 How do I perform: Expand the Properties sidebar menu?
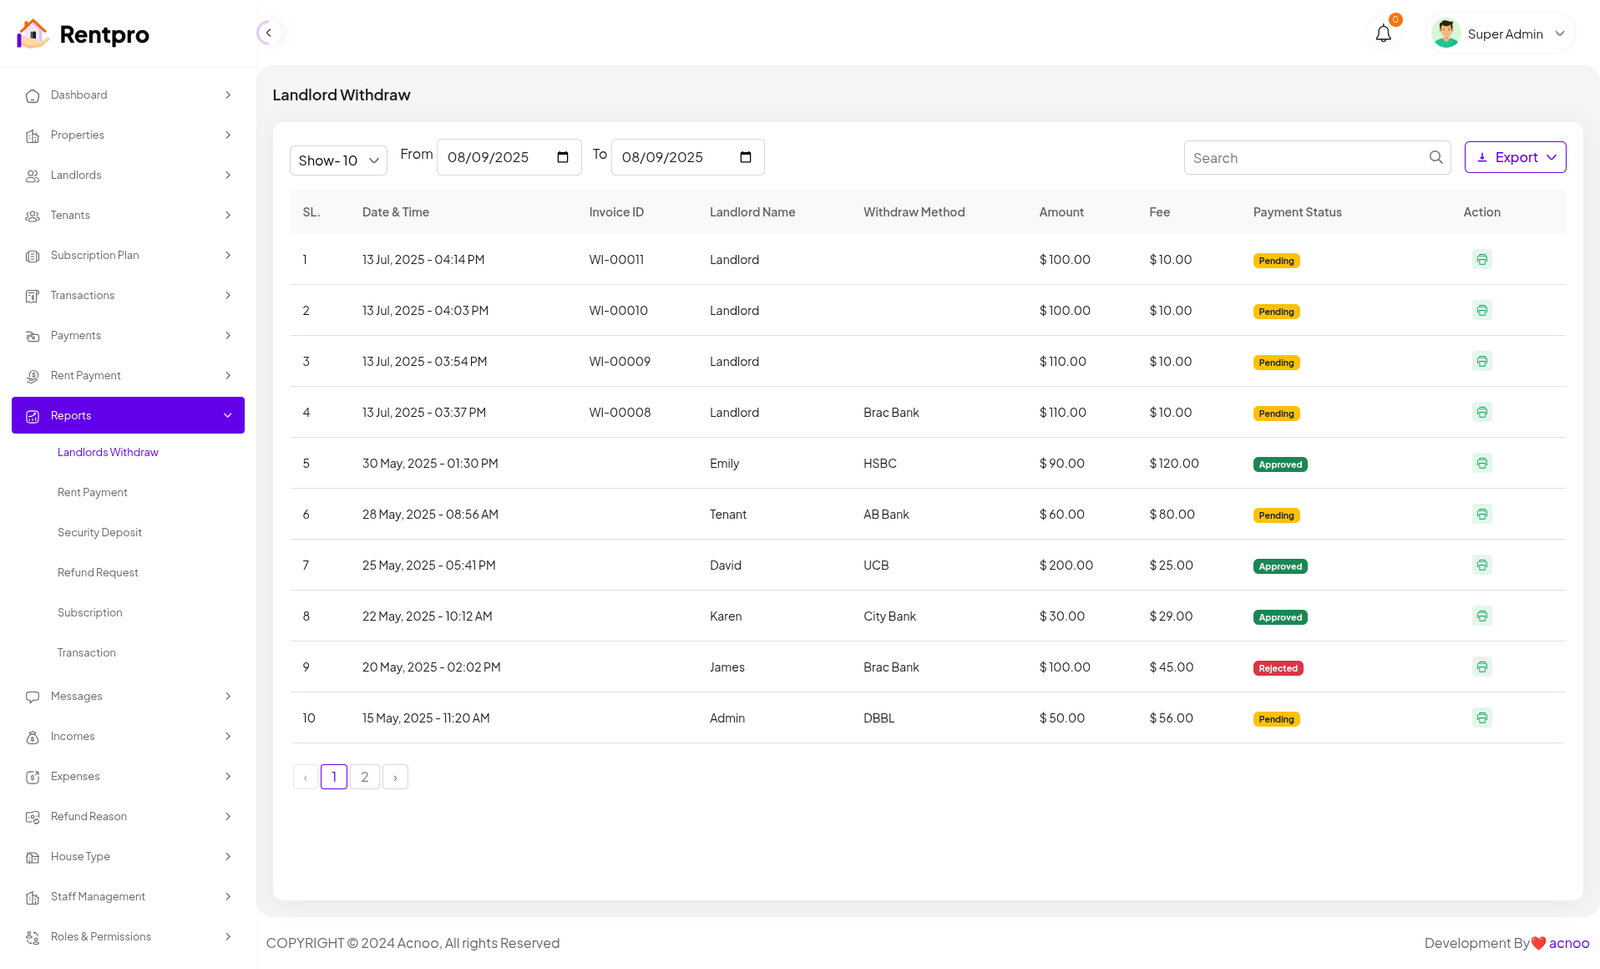coord(128,135)
